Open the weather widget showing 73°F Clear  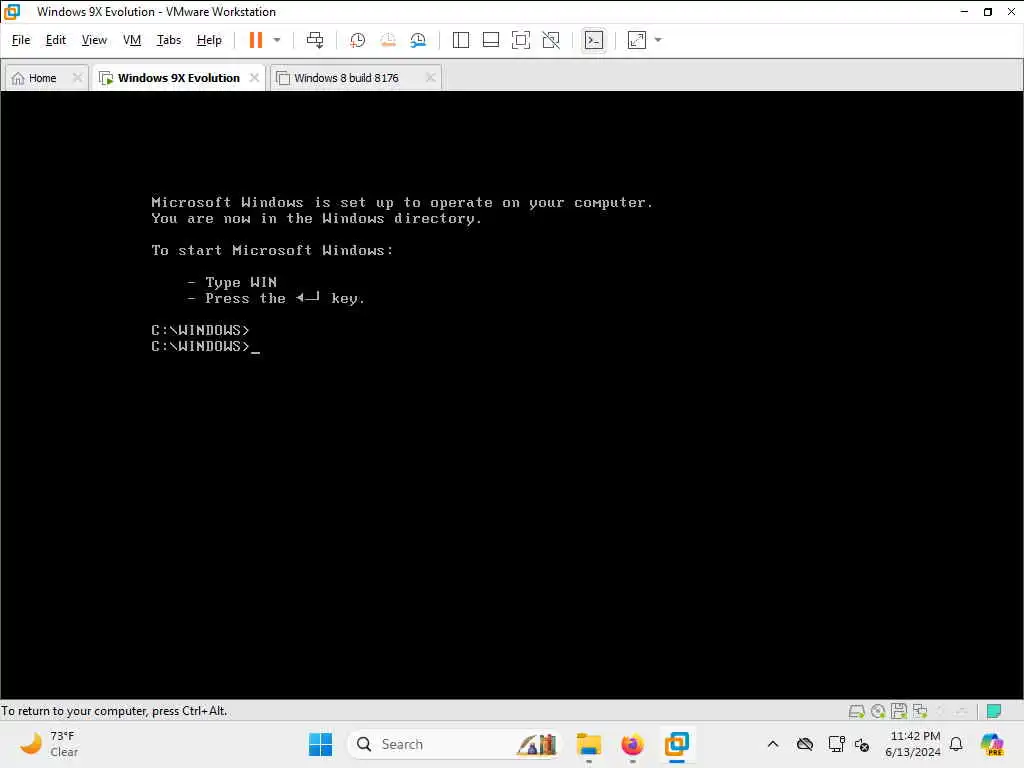coord(49,744)
